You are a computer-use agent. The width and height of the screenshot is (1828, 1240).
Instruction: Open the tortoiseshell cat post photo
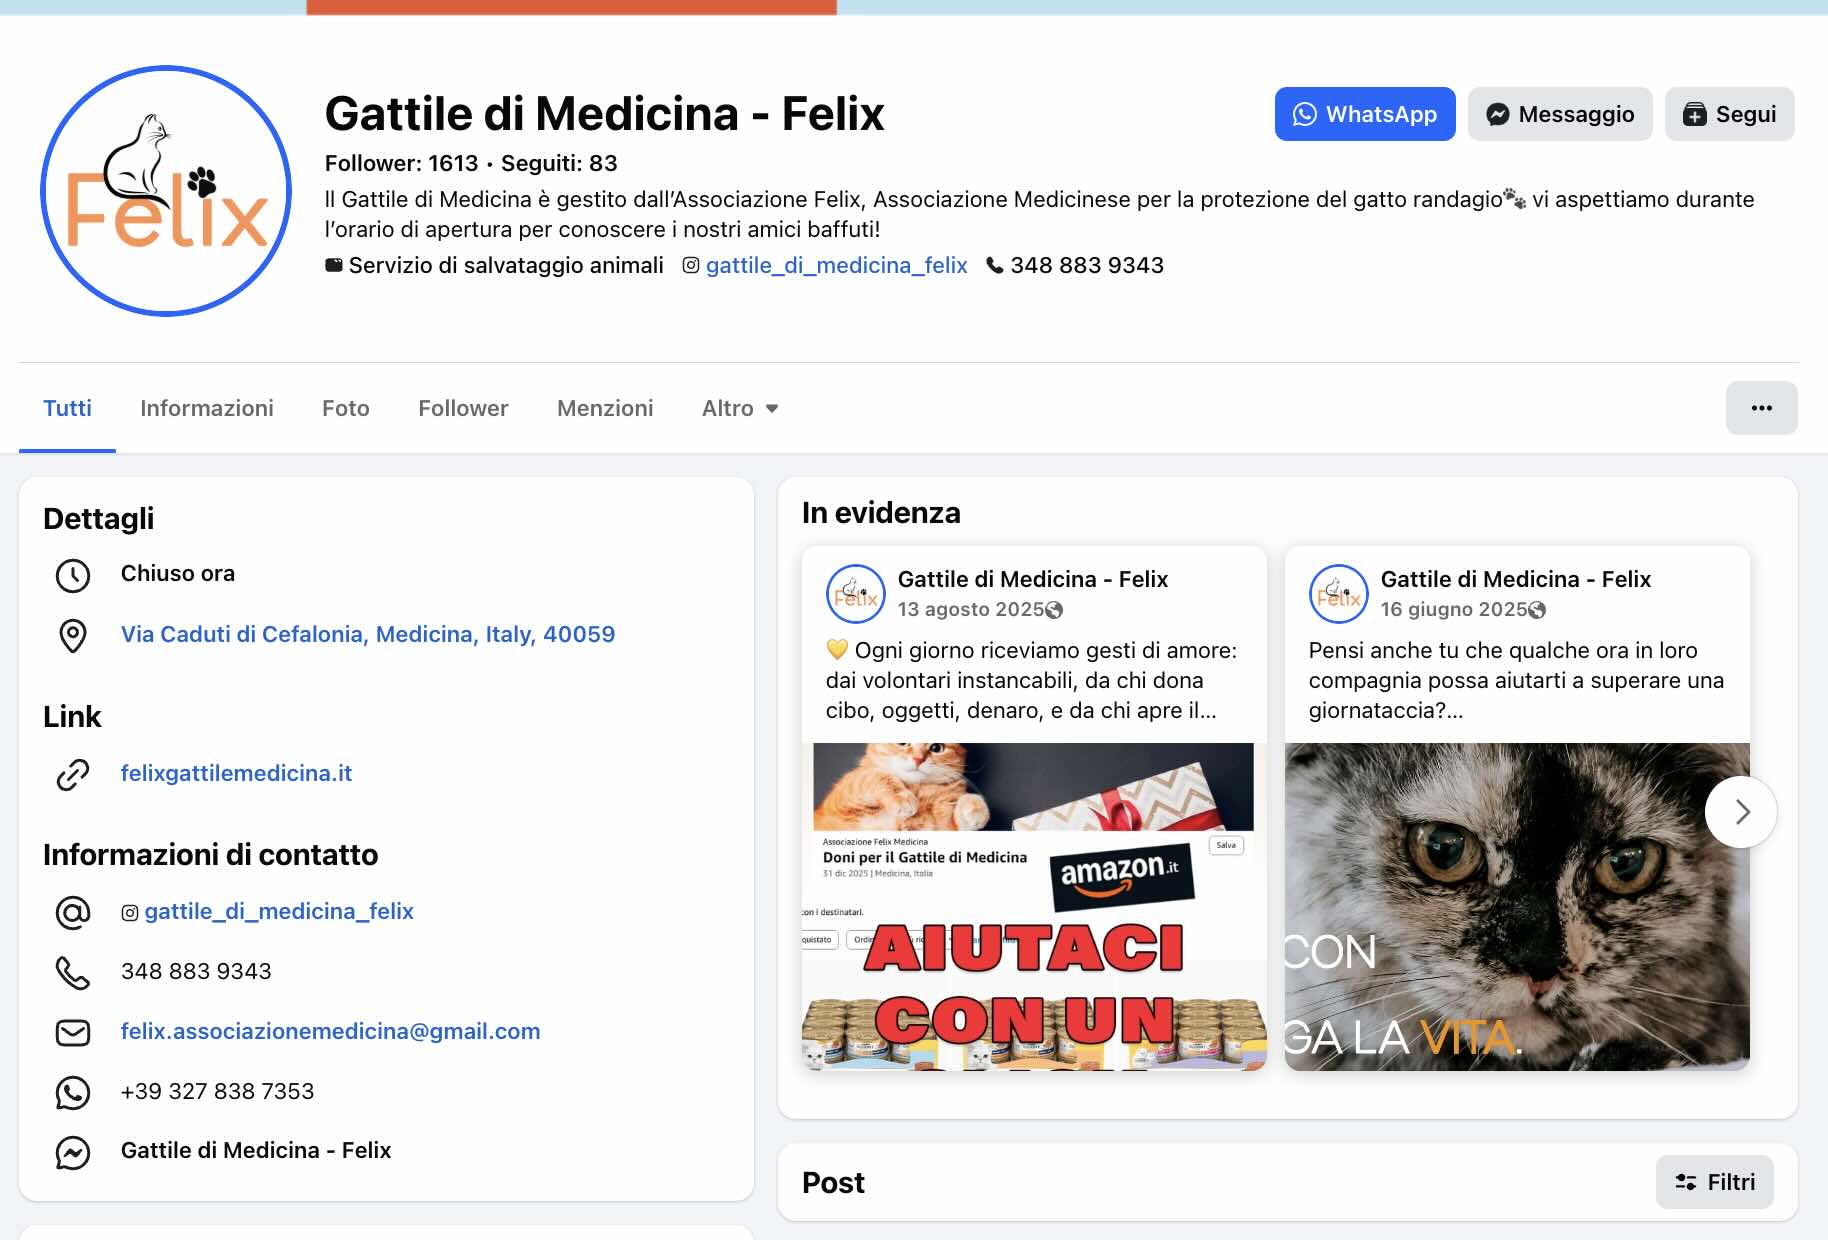coord(1517,907)
